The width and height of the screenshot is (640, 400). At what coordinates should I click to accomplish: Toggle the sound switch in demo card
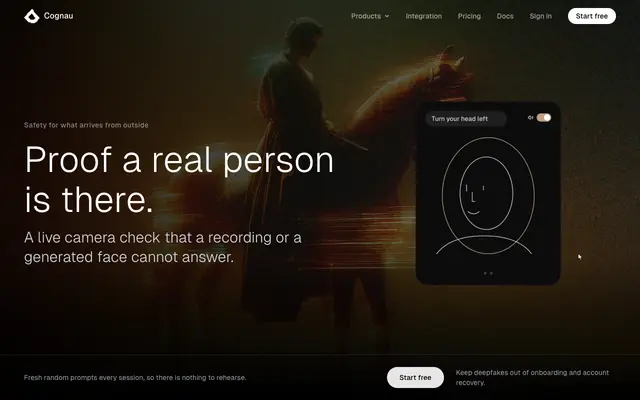coord(544,118)
